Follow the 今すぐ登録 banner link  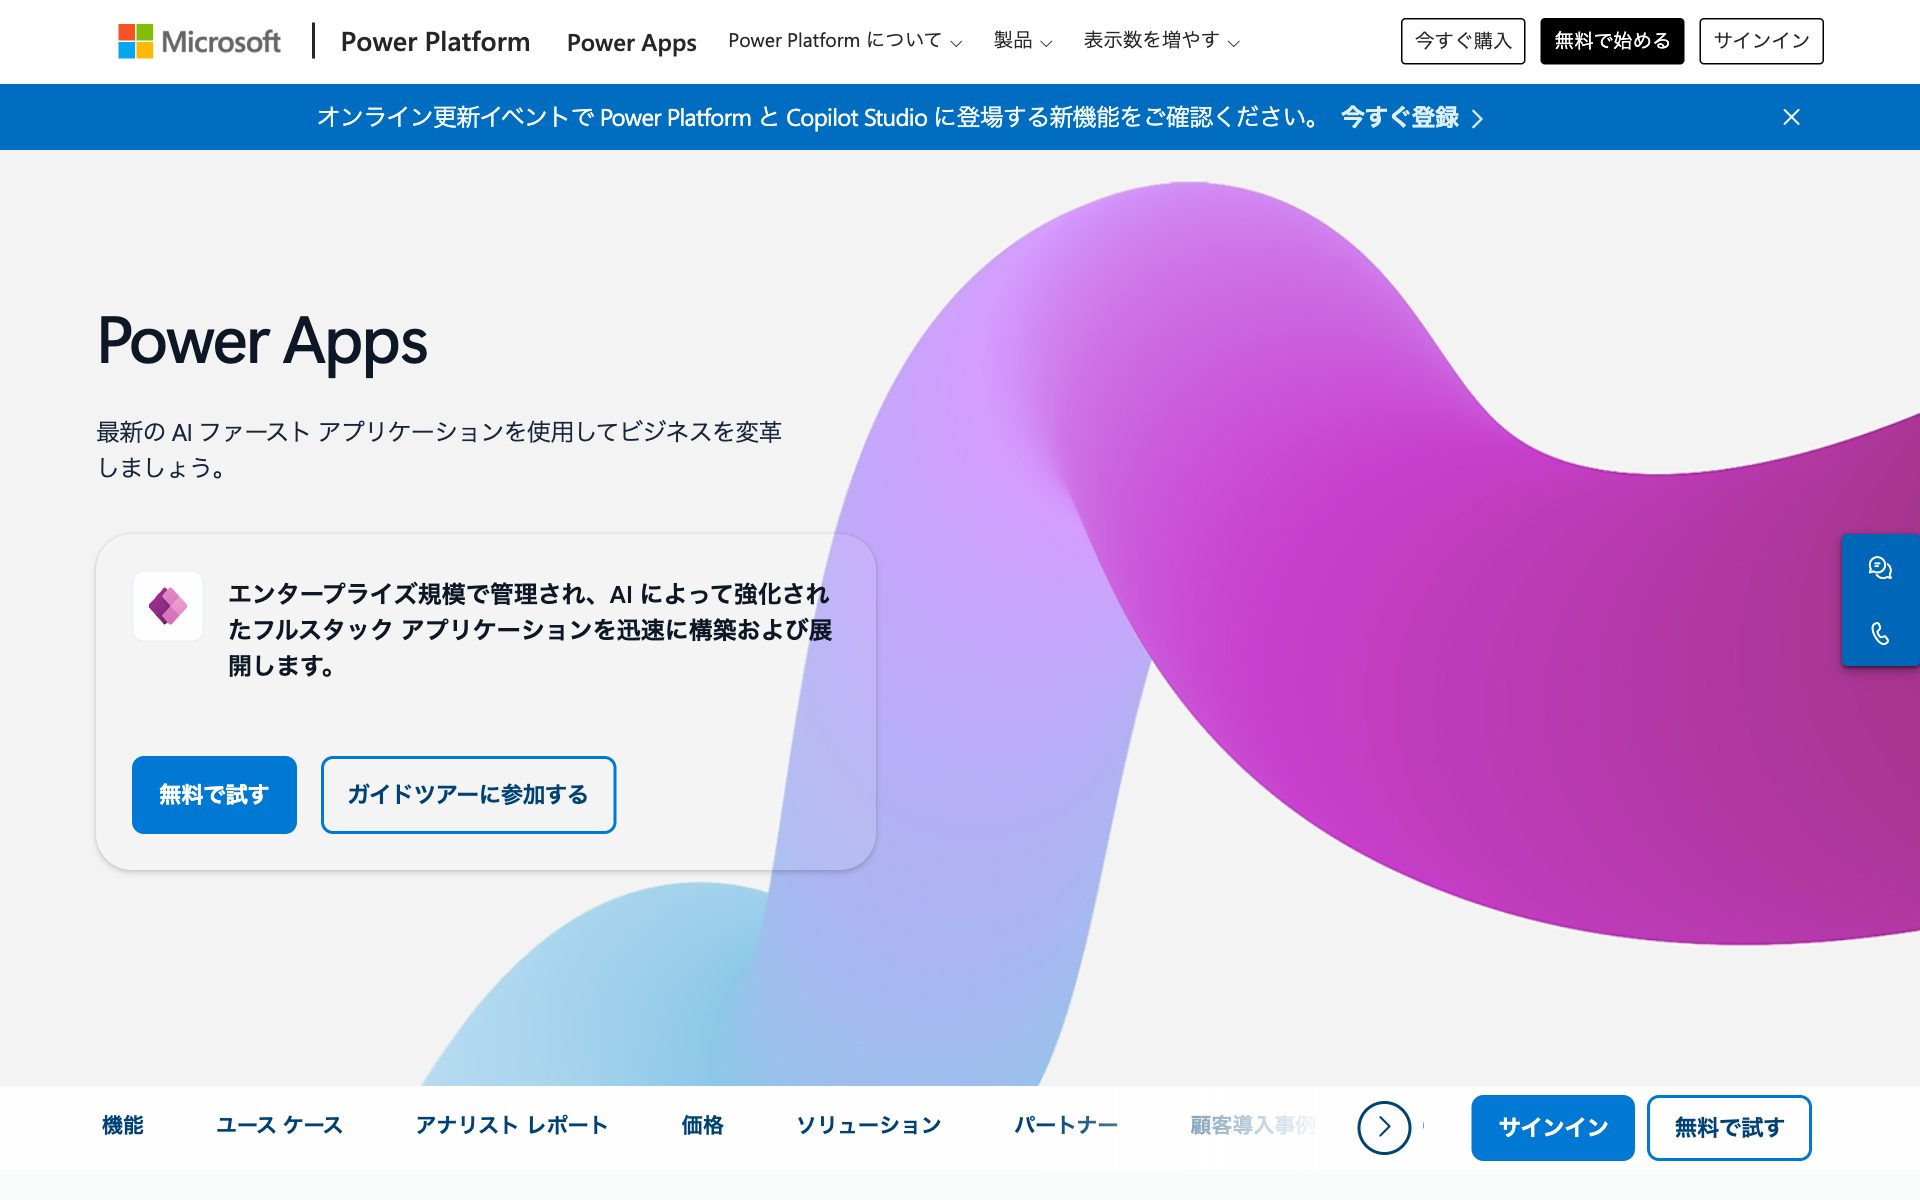tap(1411, 118)
